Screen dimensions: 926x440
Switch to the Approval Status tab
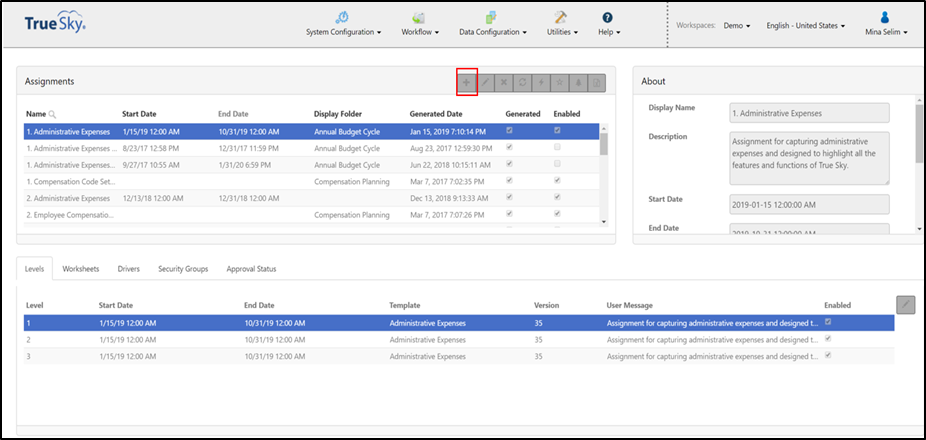point(251,269)
